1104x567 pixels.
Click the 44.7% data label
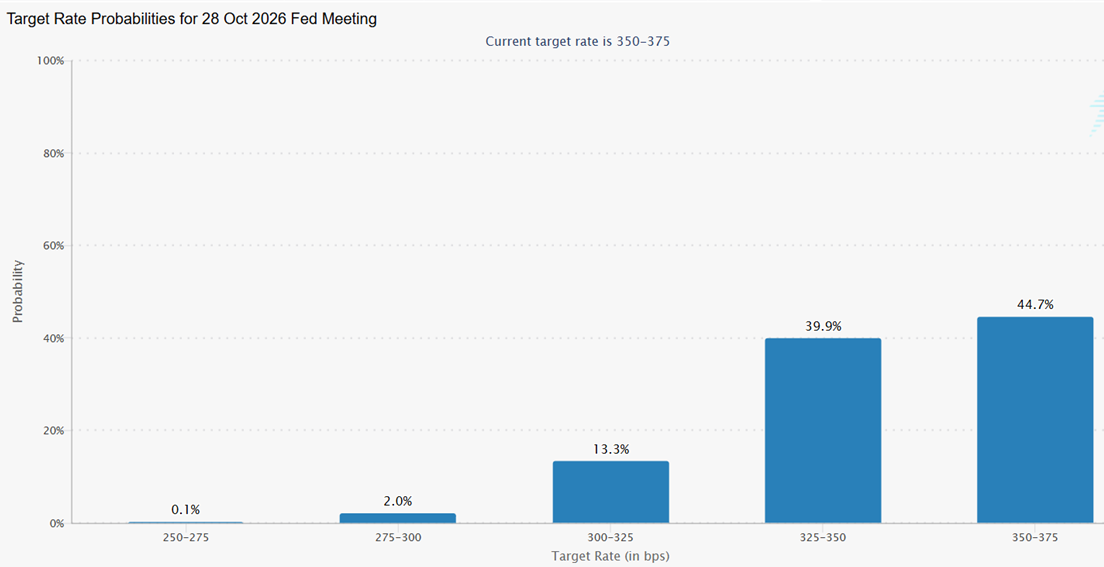1034,305
